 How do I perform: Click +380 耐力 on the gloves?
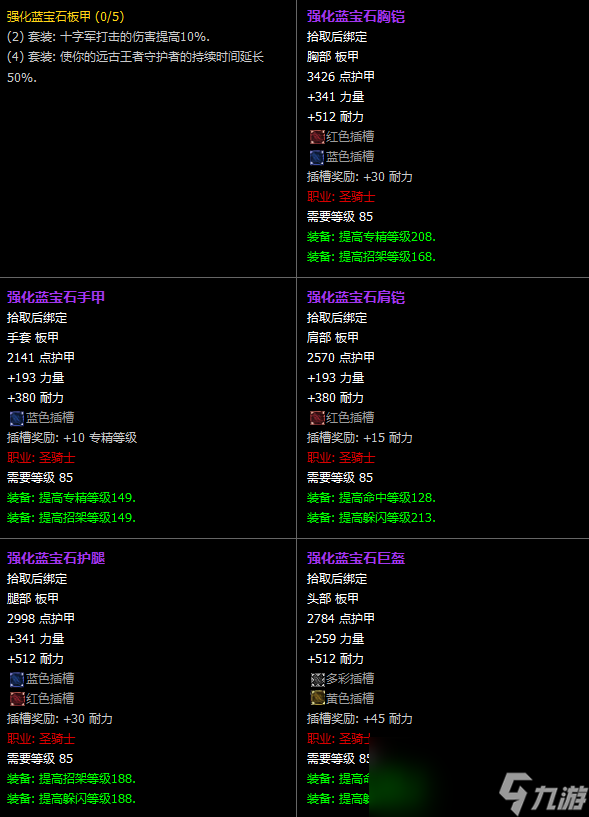click(x=35, y=398)
